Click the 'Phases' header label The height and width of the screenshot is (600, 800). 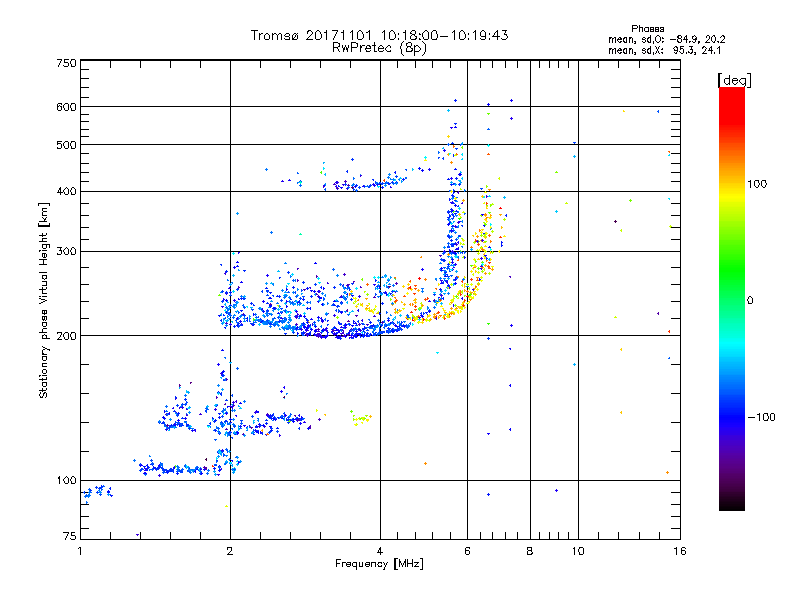click(647, 29)
